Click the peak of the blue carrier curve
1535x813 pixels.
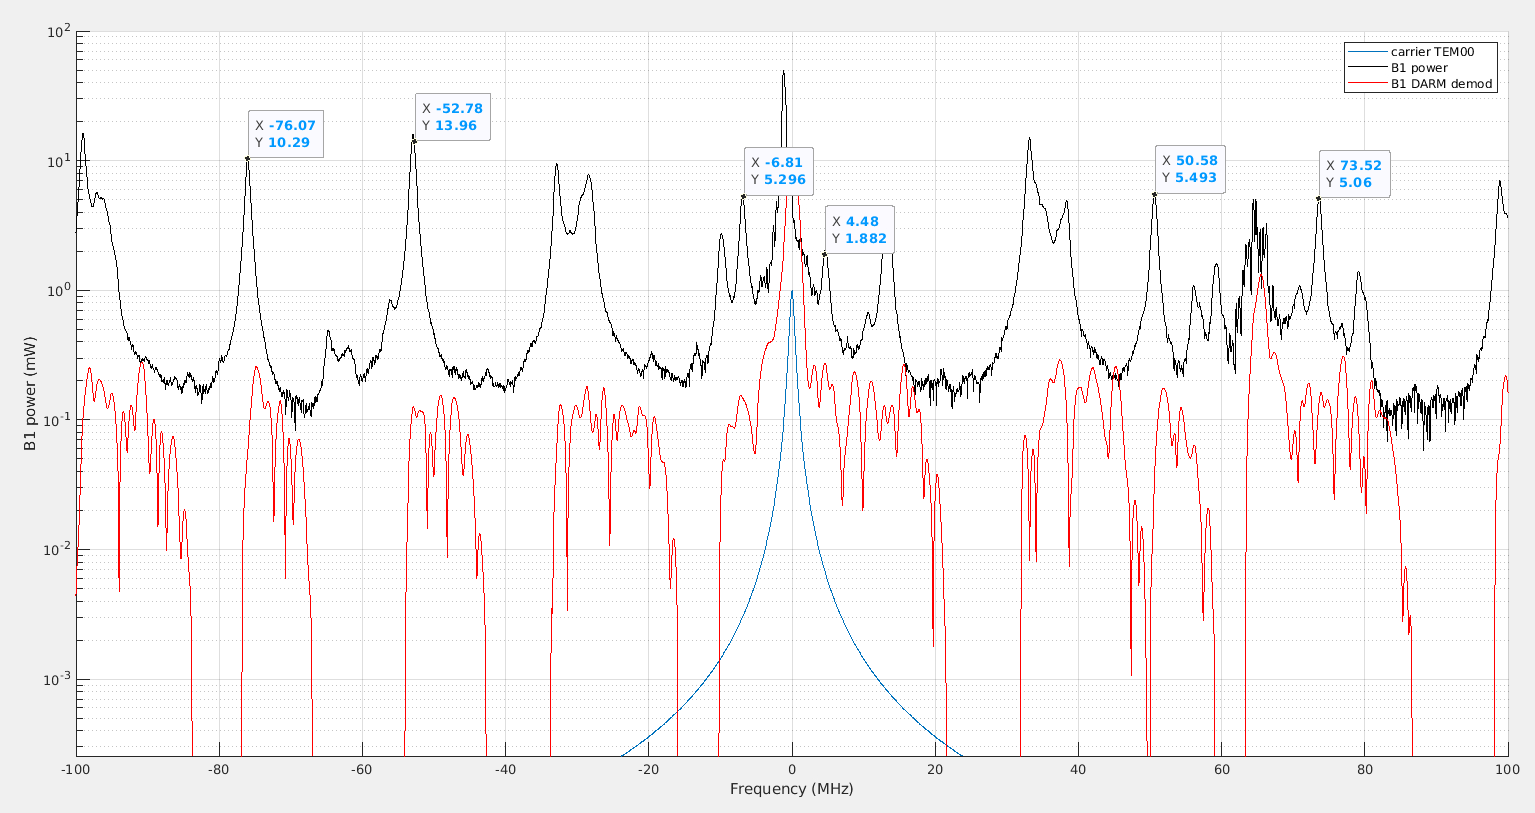[x=792, y=291]
